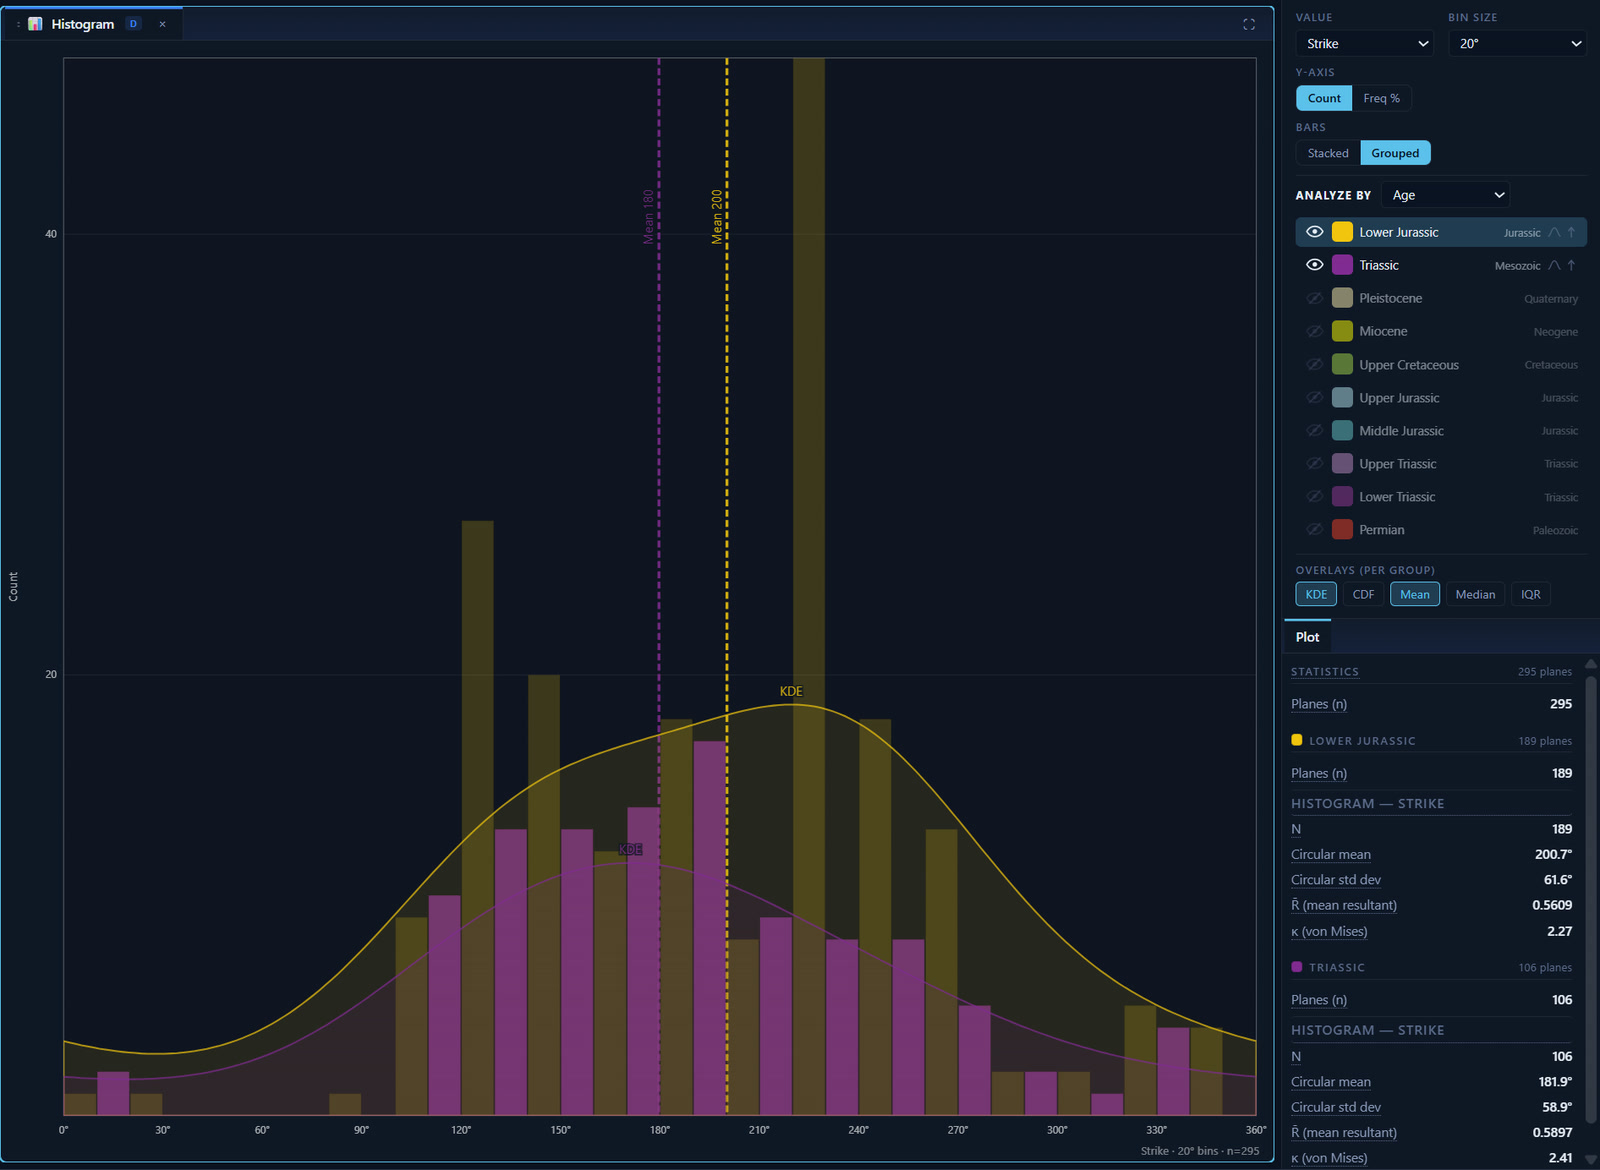The width and height of the screenshot is (1600, 1170).
Task: Toggle the CDF overlay button
Action: [x=1363, y=594]
